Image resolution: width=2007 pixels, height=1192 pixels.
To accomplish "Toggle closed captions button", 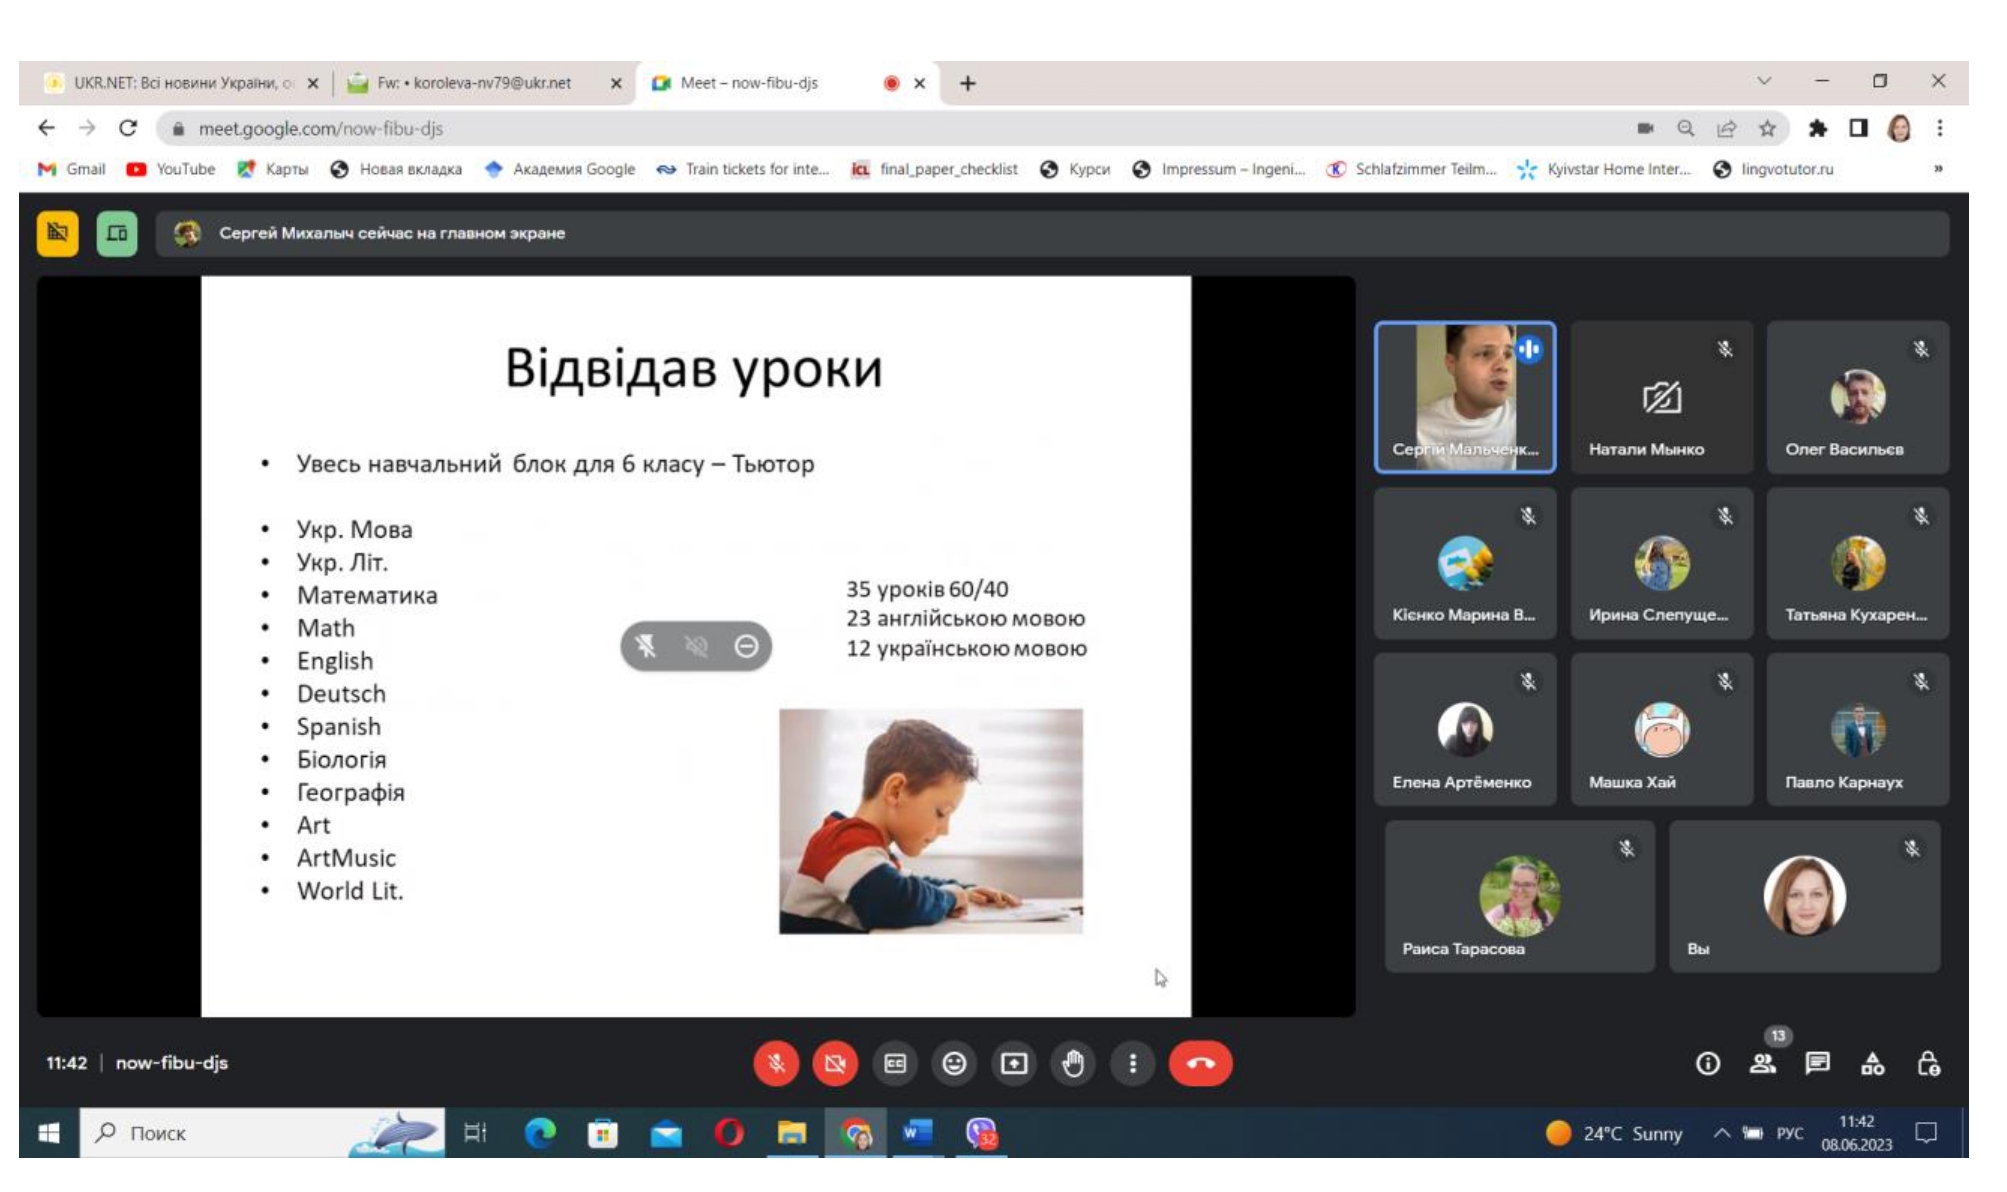I will (895, 1063).
